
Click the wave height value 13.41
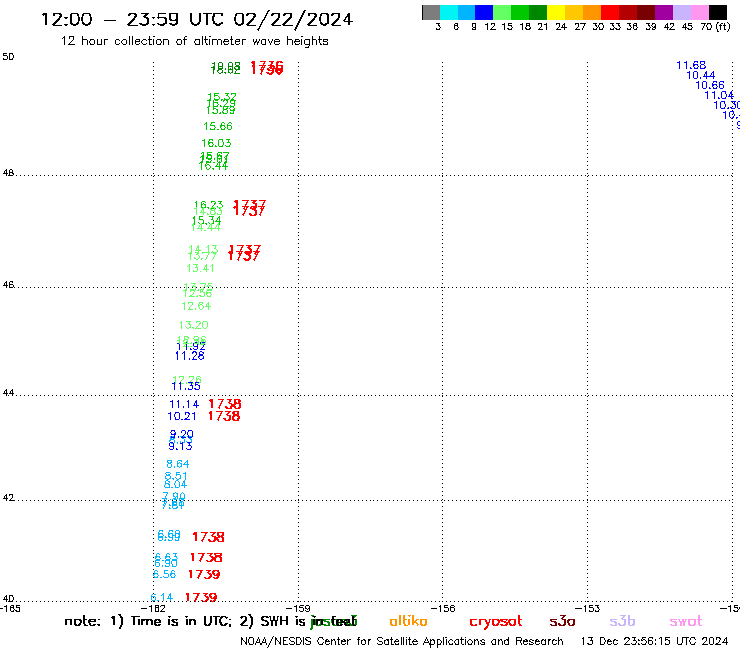[x=201, y=269]
